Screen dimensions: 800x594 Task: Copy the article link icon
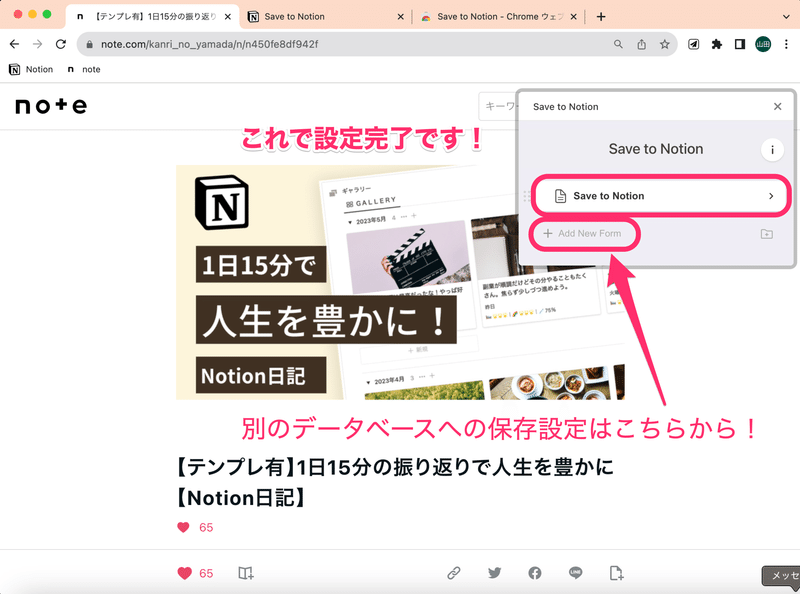tap(454, 573)
